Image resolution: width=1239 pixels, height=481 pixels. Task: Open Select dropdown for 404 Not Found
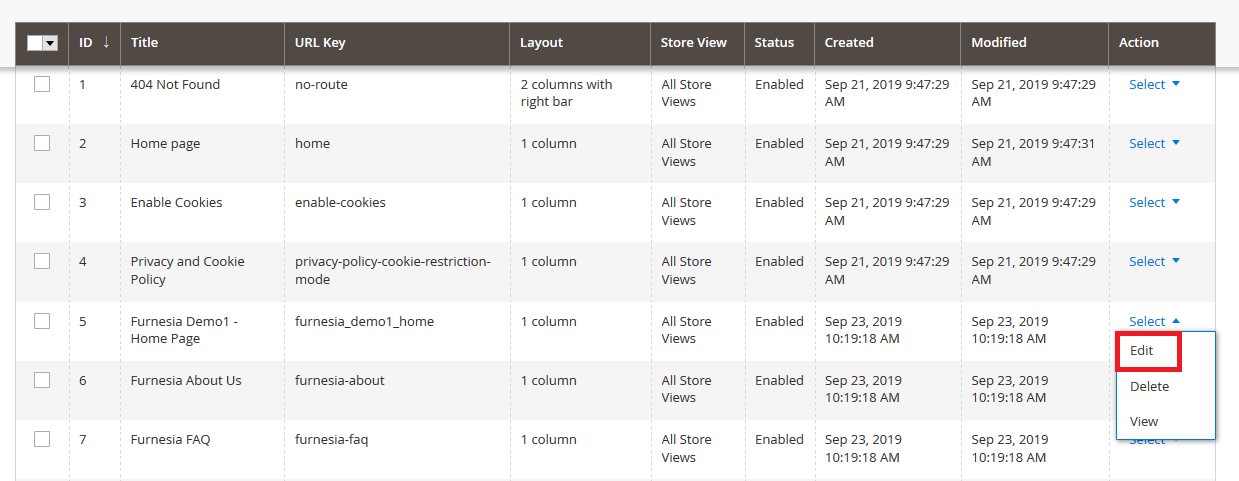coord(1154,85)
